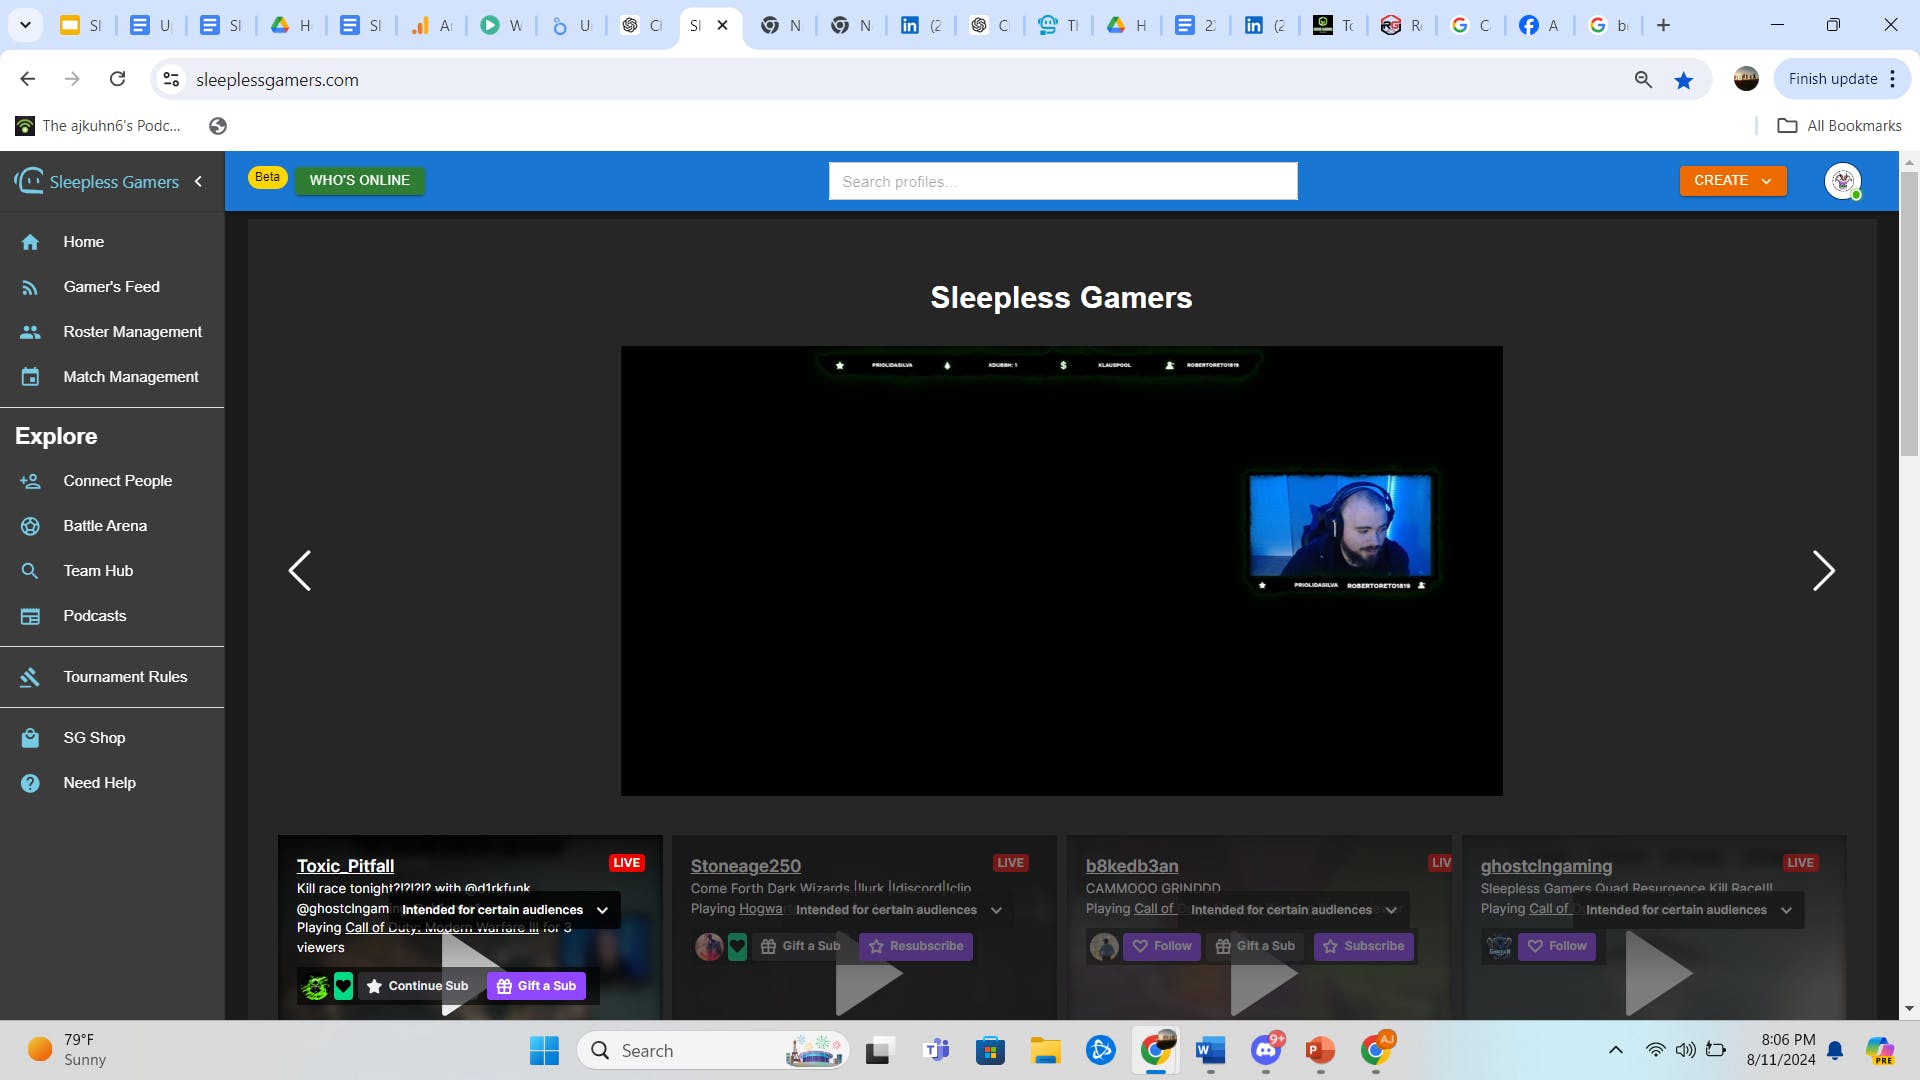Open the tab search dropdown

[x=25, y=25]
